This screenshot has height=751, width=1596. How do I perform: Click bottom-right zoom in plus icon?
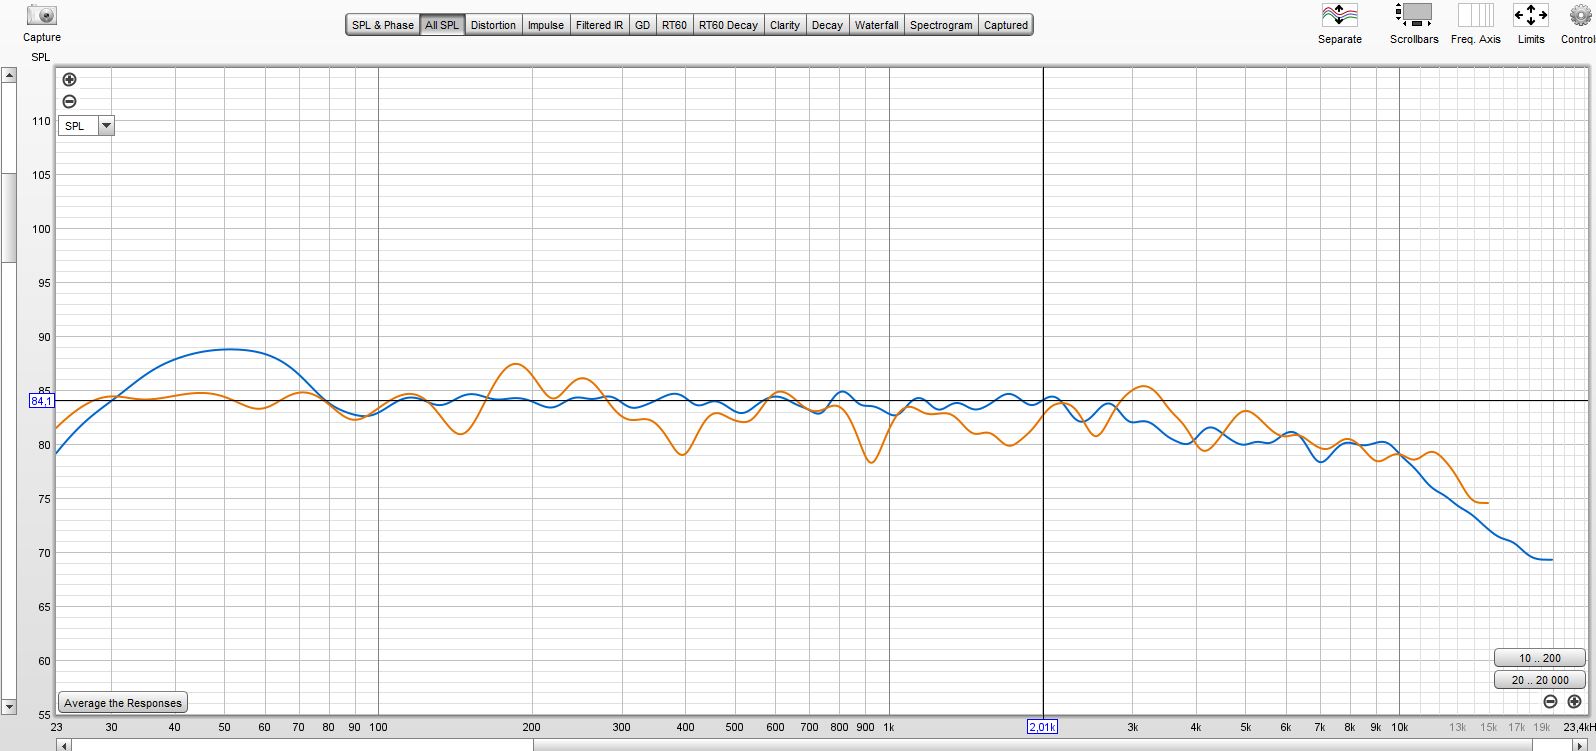(x=1574, y=701)
